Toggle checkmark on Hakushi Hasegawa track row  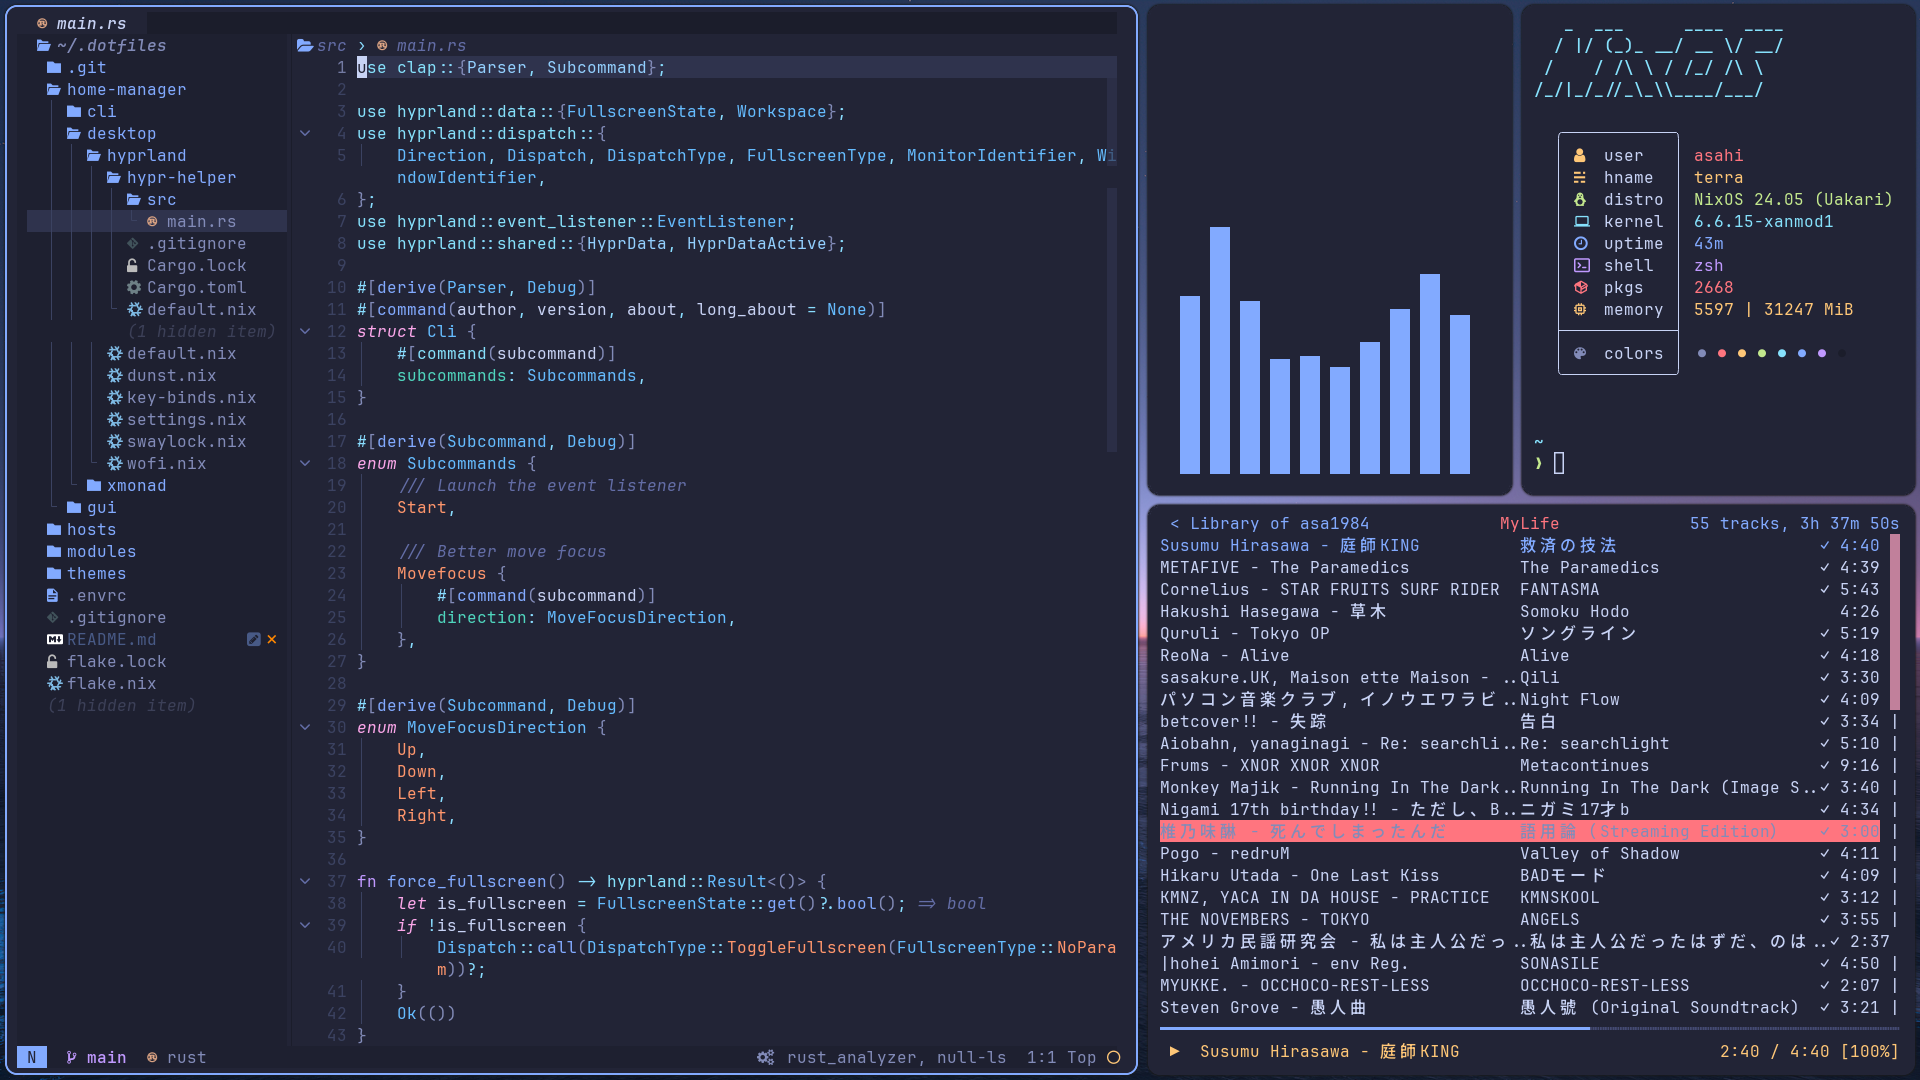1825,612
